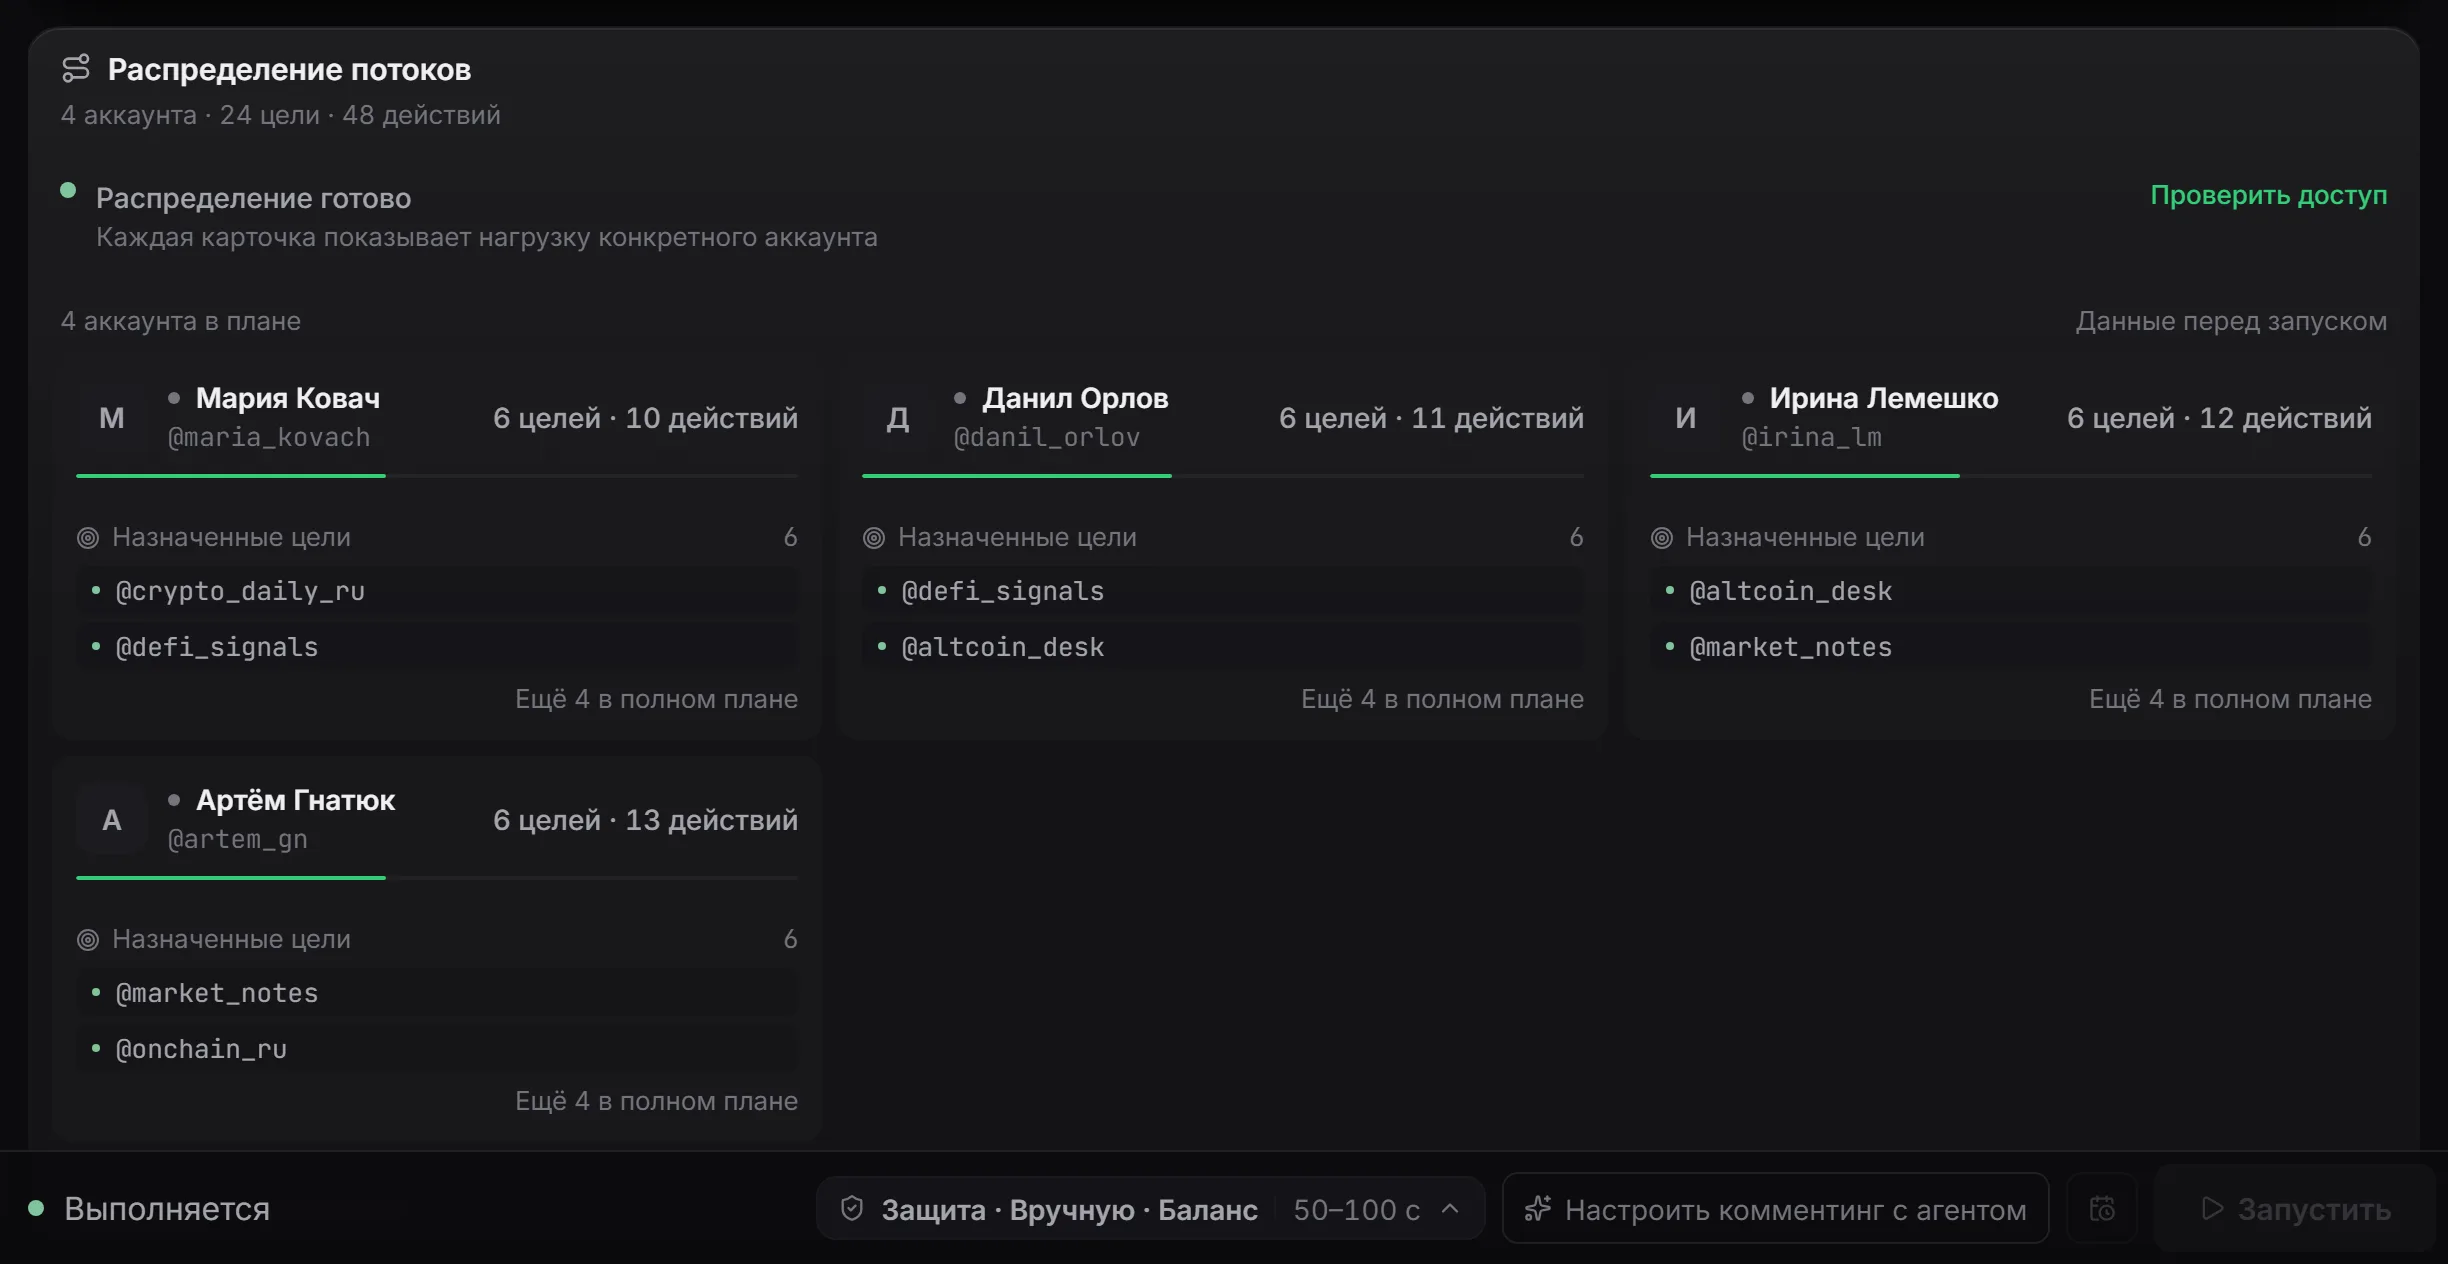This screenshot has height=1264, width=2448.
Task: Click avatar letter И of Ирина Лемешко
Action: pos(1686,418)
